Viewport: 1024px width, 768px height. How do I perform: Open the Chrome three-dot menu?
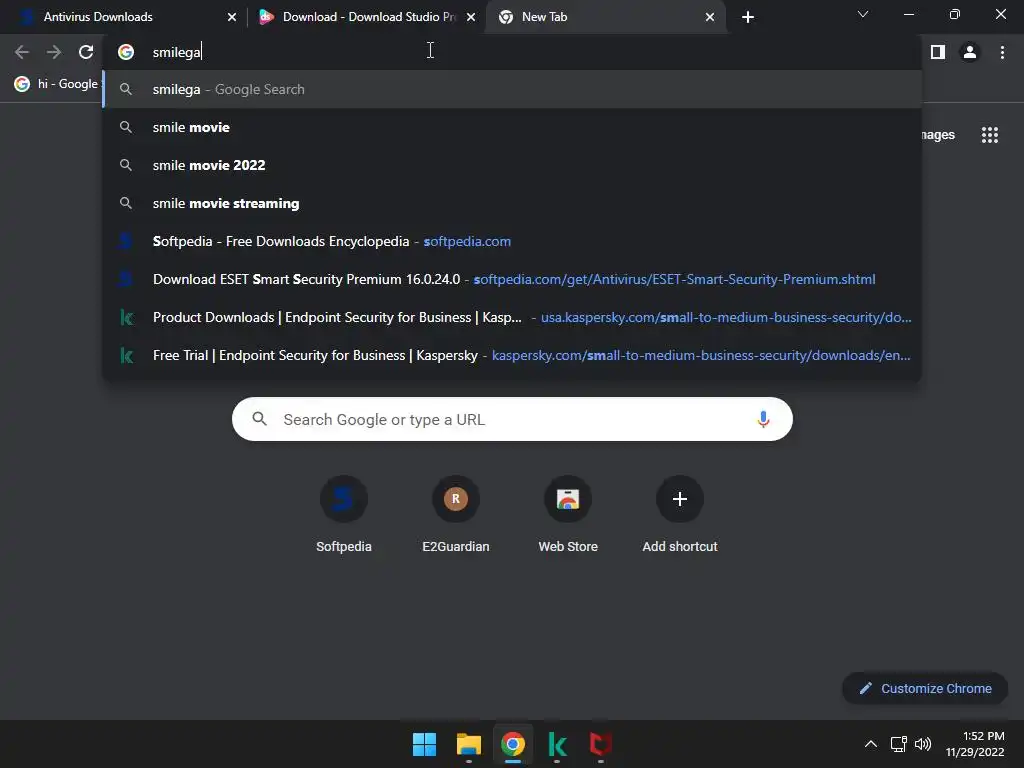1002,52
